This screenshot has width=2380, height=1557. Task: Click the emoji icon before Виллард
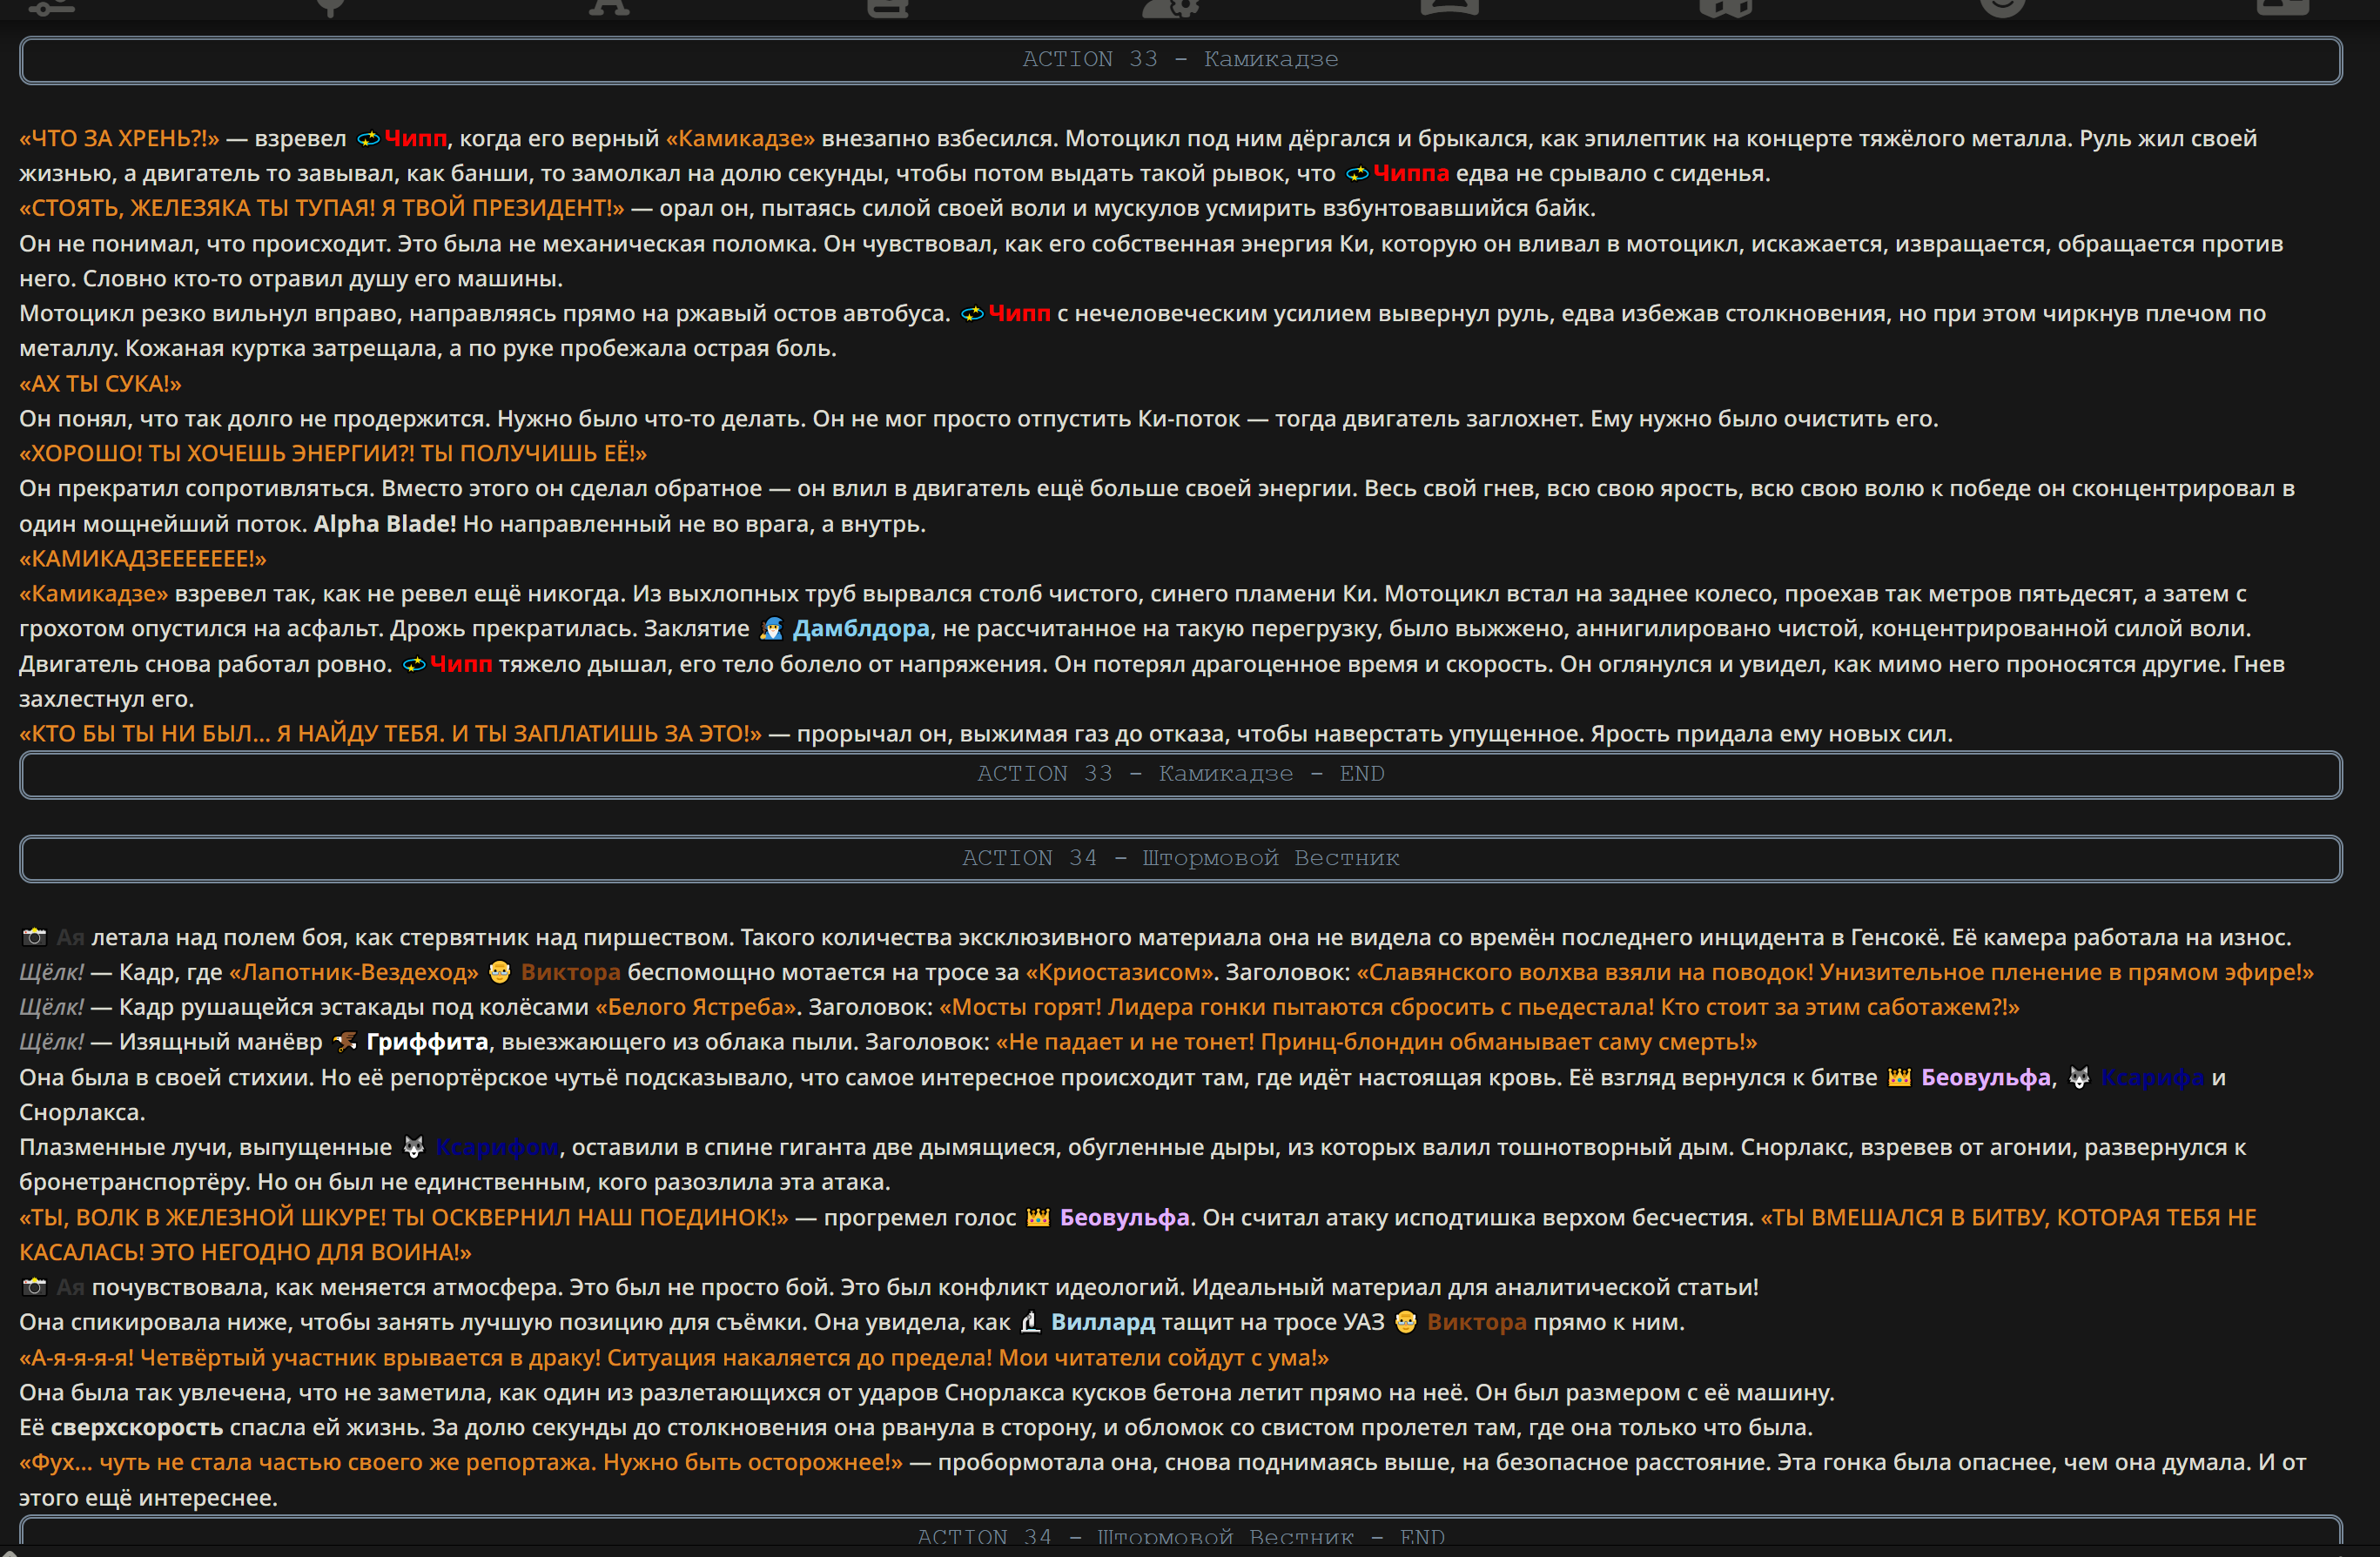[x=1030, y=1323]
